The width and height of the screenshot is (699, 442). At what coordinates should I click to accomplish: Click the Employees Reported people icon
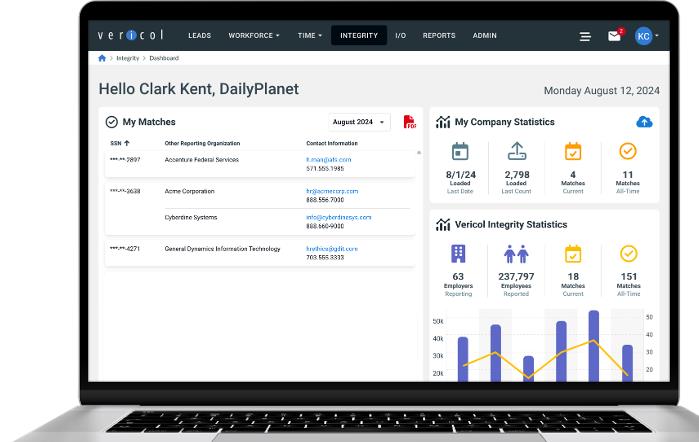coord(516,254)
